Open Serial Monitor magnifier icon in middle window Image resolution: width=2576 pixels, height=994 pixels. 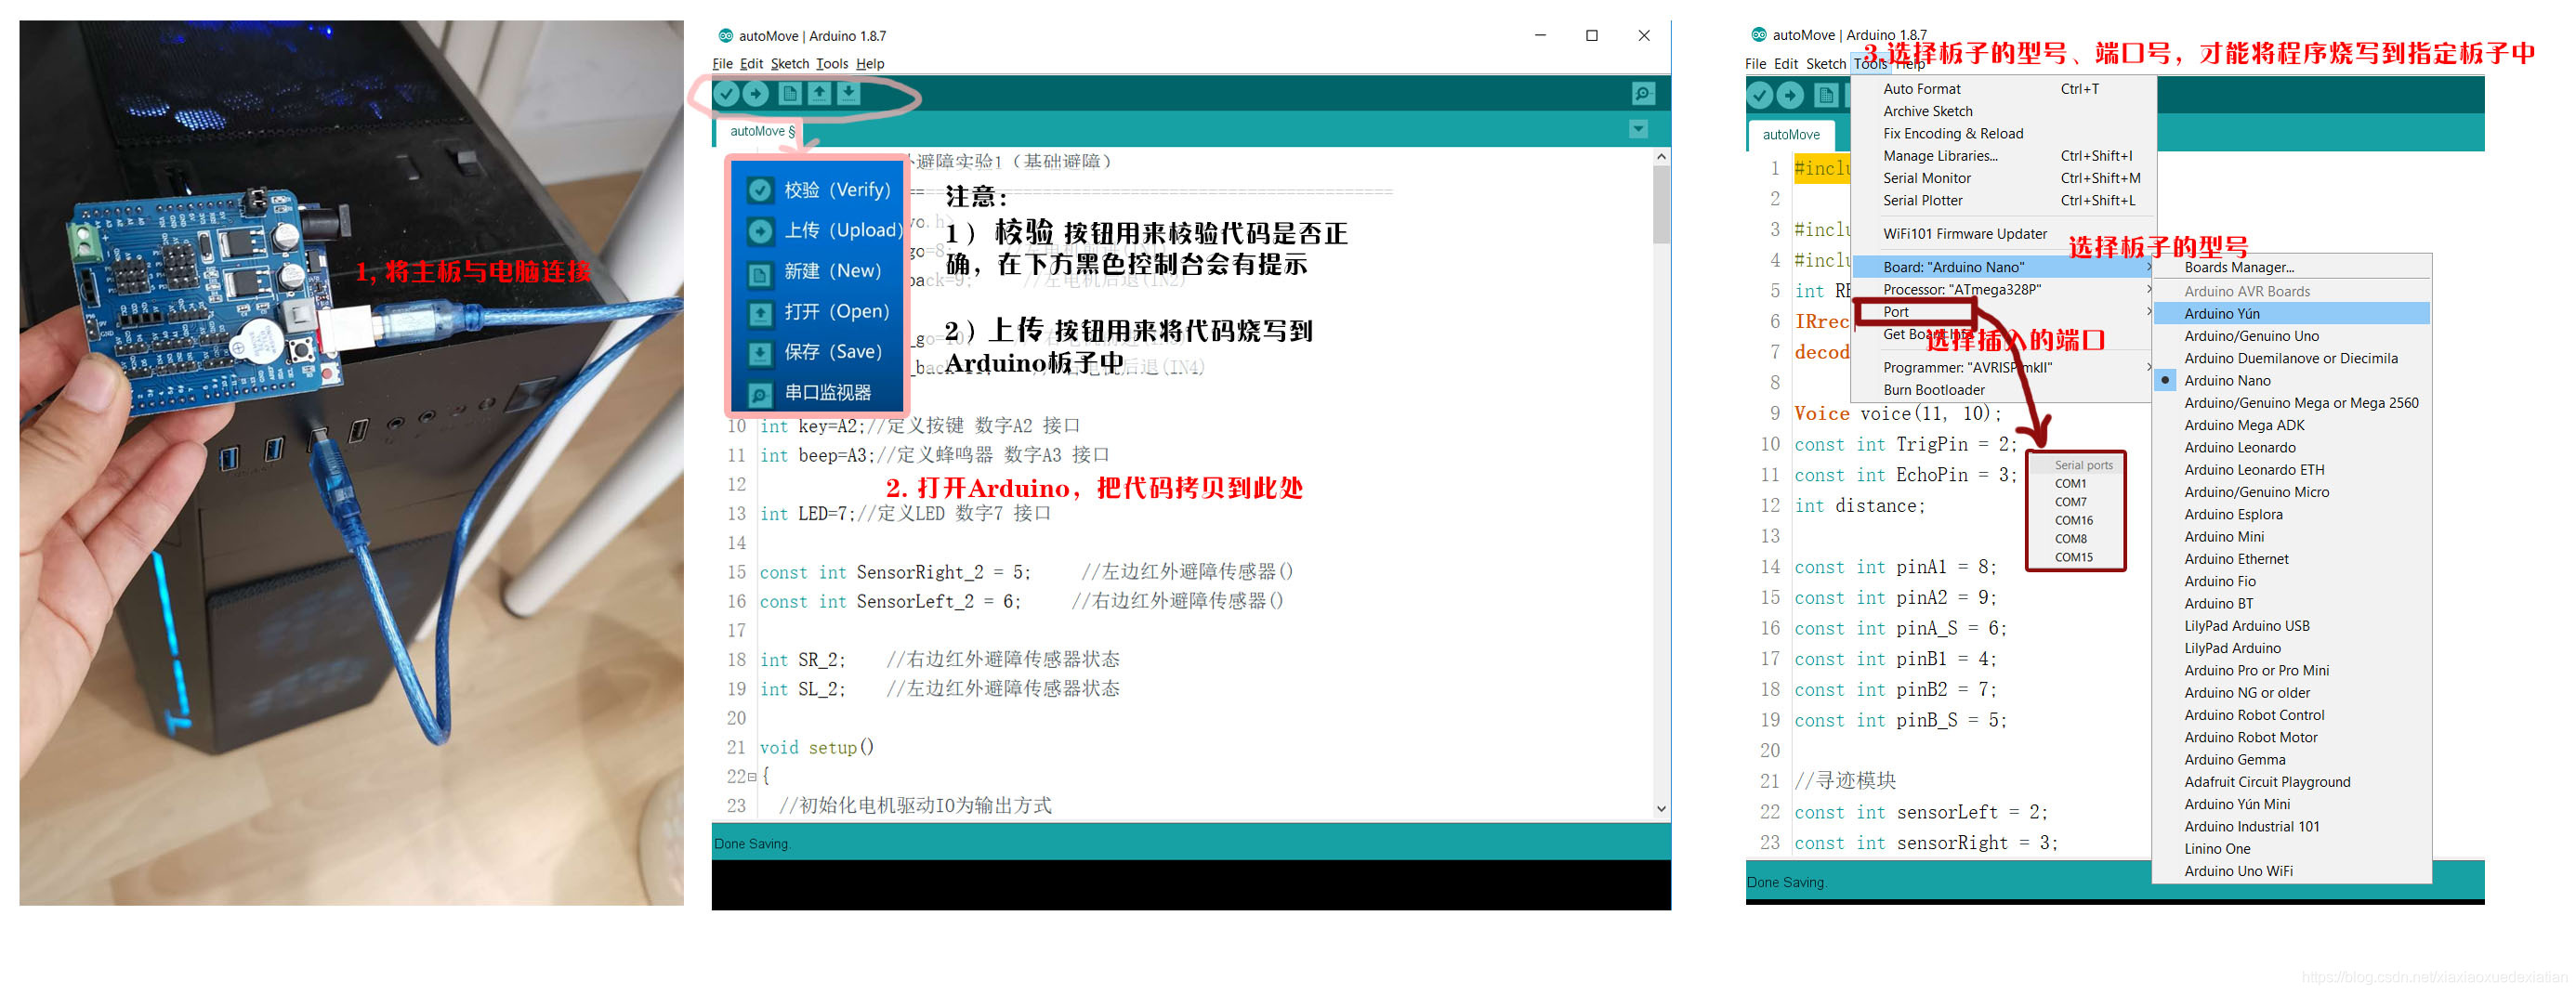tap(1643, 94)
